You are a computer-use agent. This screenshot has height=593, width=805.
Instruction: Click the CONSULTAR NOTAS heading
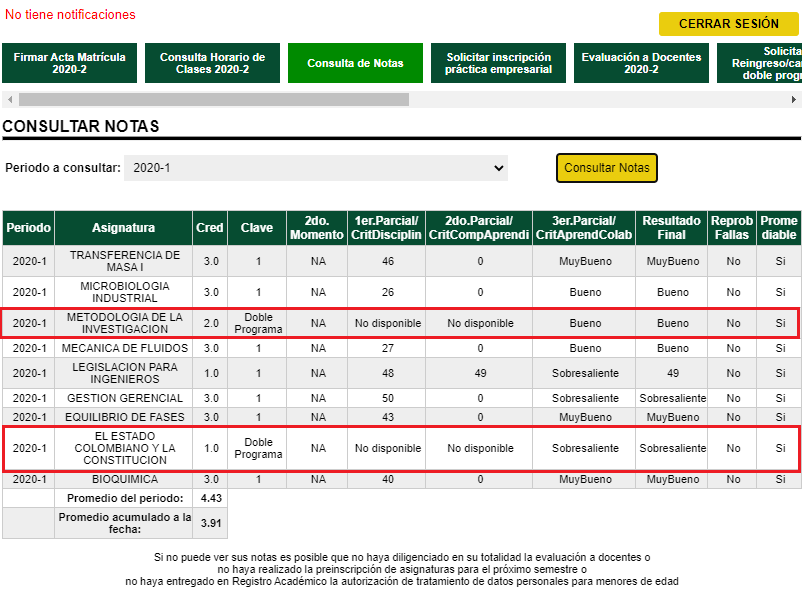point(81,126)
